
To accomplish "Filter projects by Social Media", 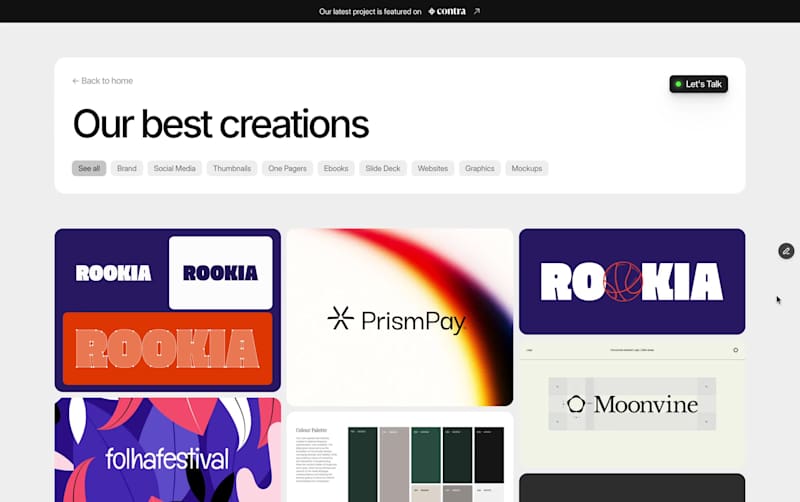I will 174,168.
